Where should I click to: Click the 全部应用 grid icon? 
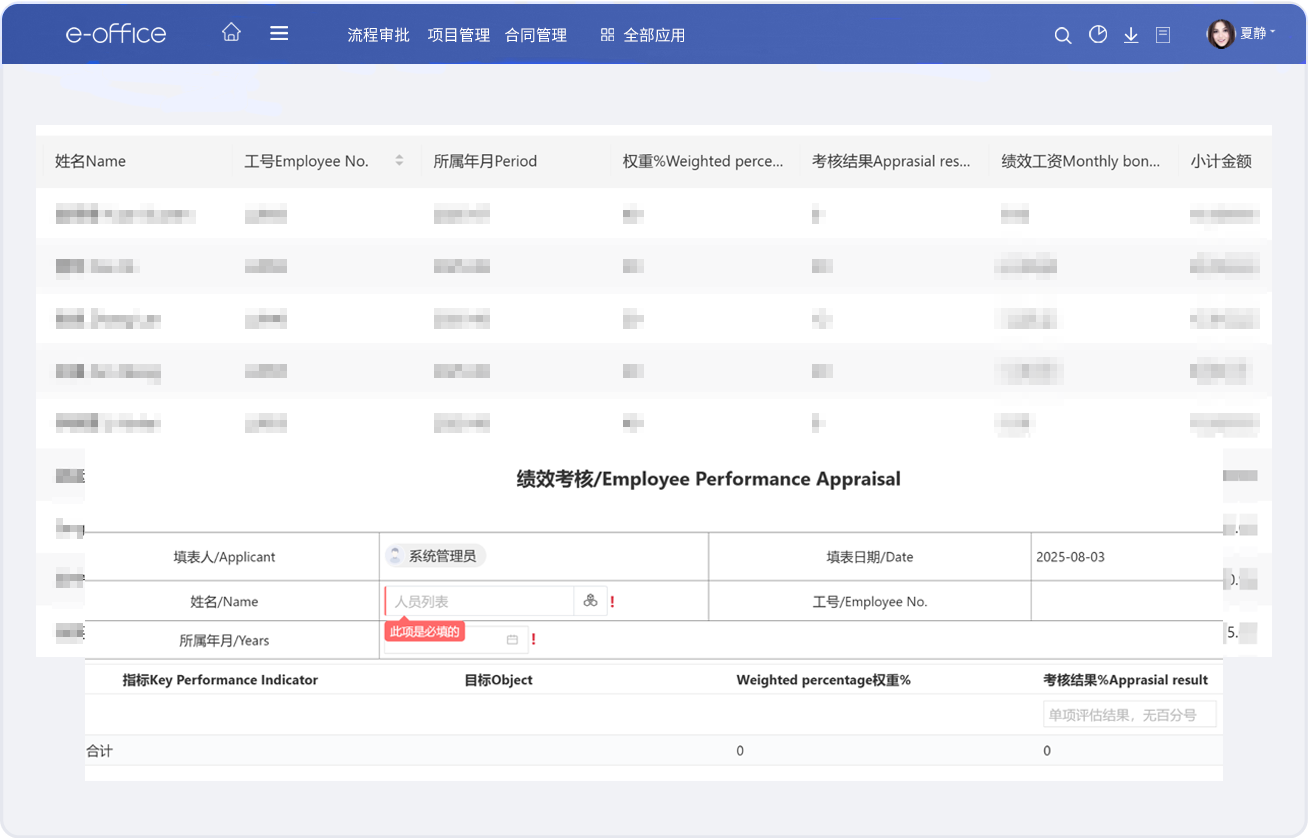click(607, 35)
